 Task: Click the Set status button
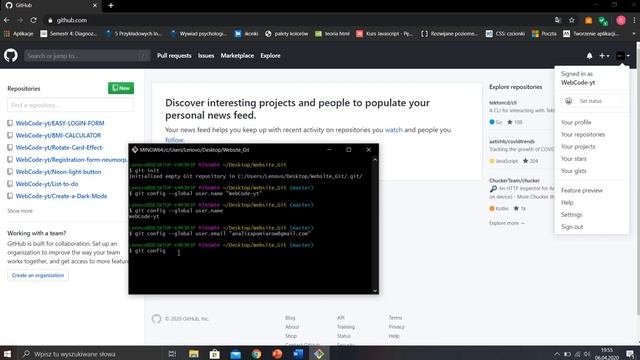591,101
